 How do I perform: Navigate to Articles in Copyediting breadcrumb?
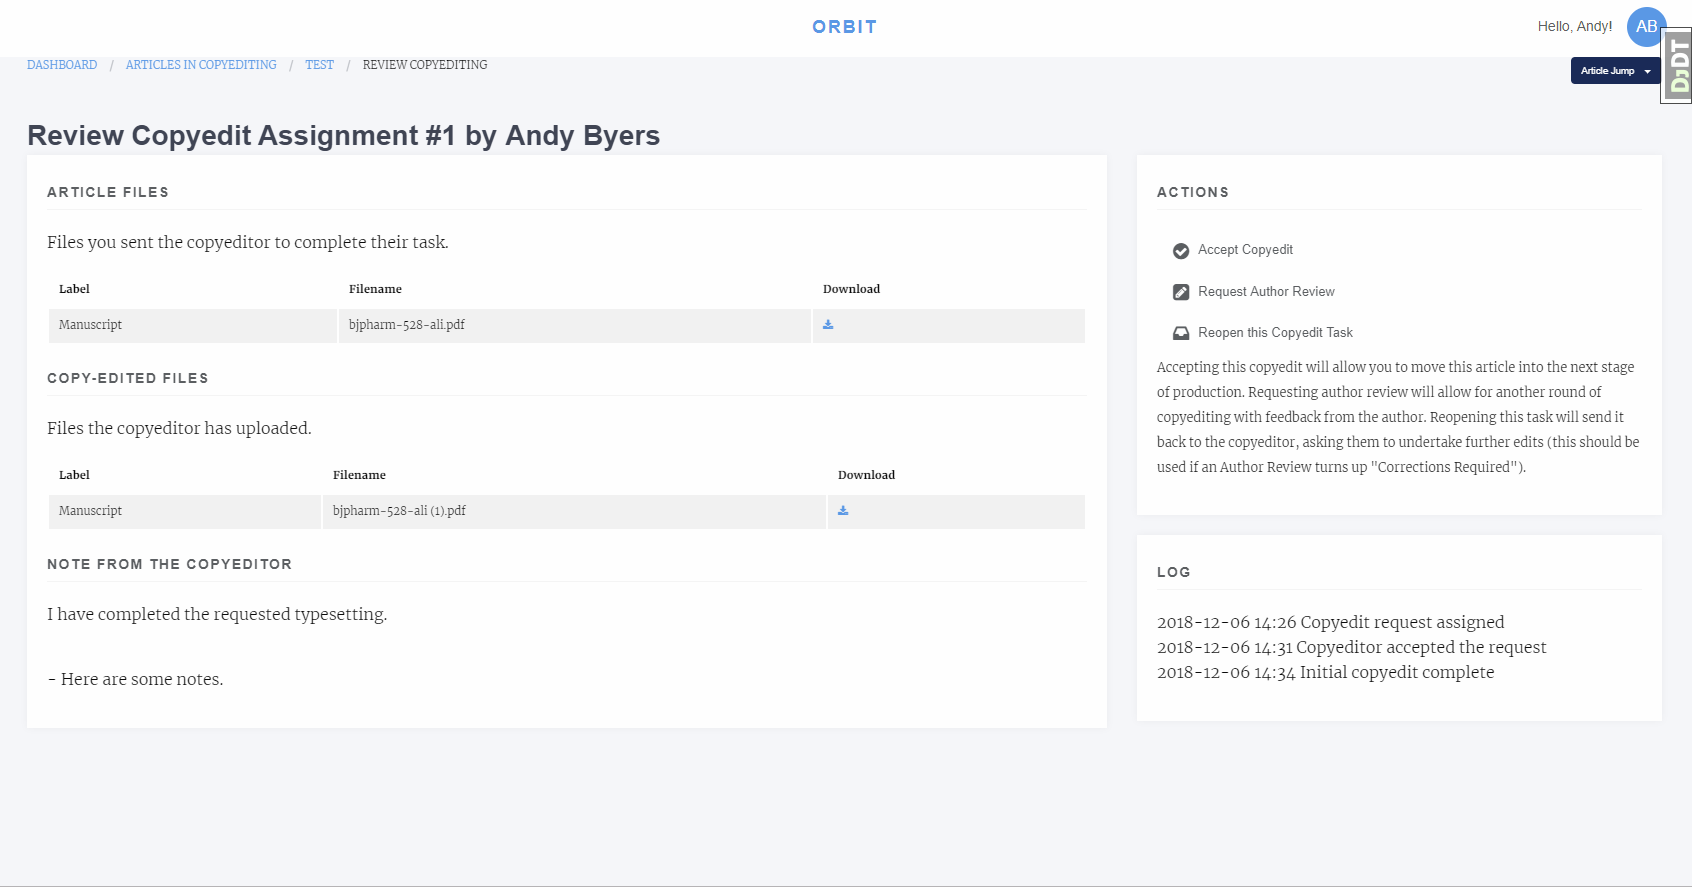(x=201, y=65)
